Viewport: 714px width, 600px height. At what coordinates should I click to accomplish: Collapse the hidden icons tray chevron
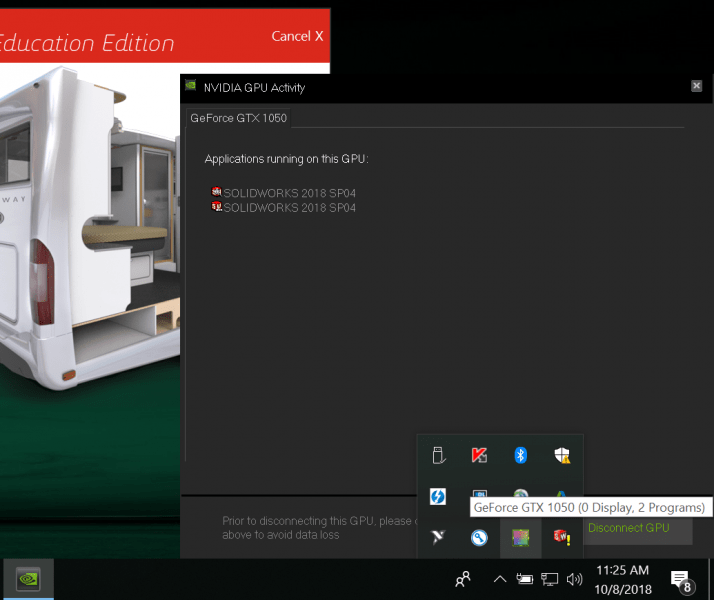pyautogui.click(x=500, y=579)
